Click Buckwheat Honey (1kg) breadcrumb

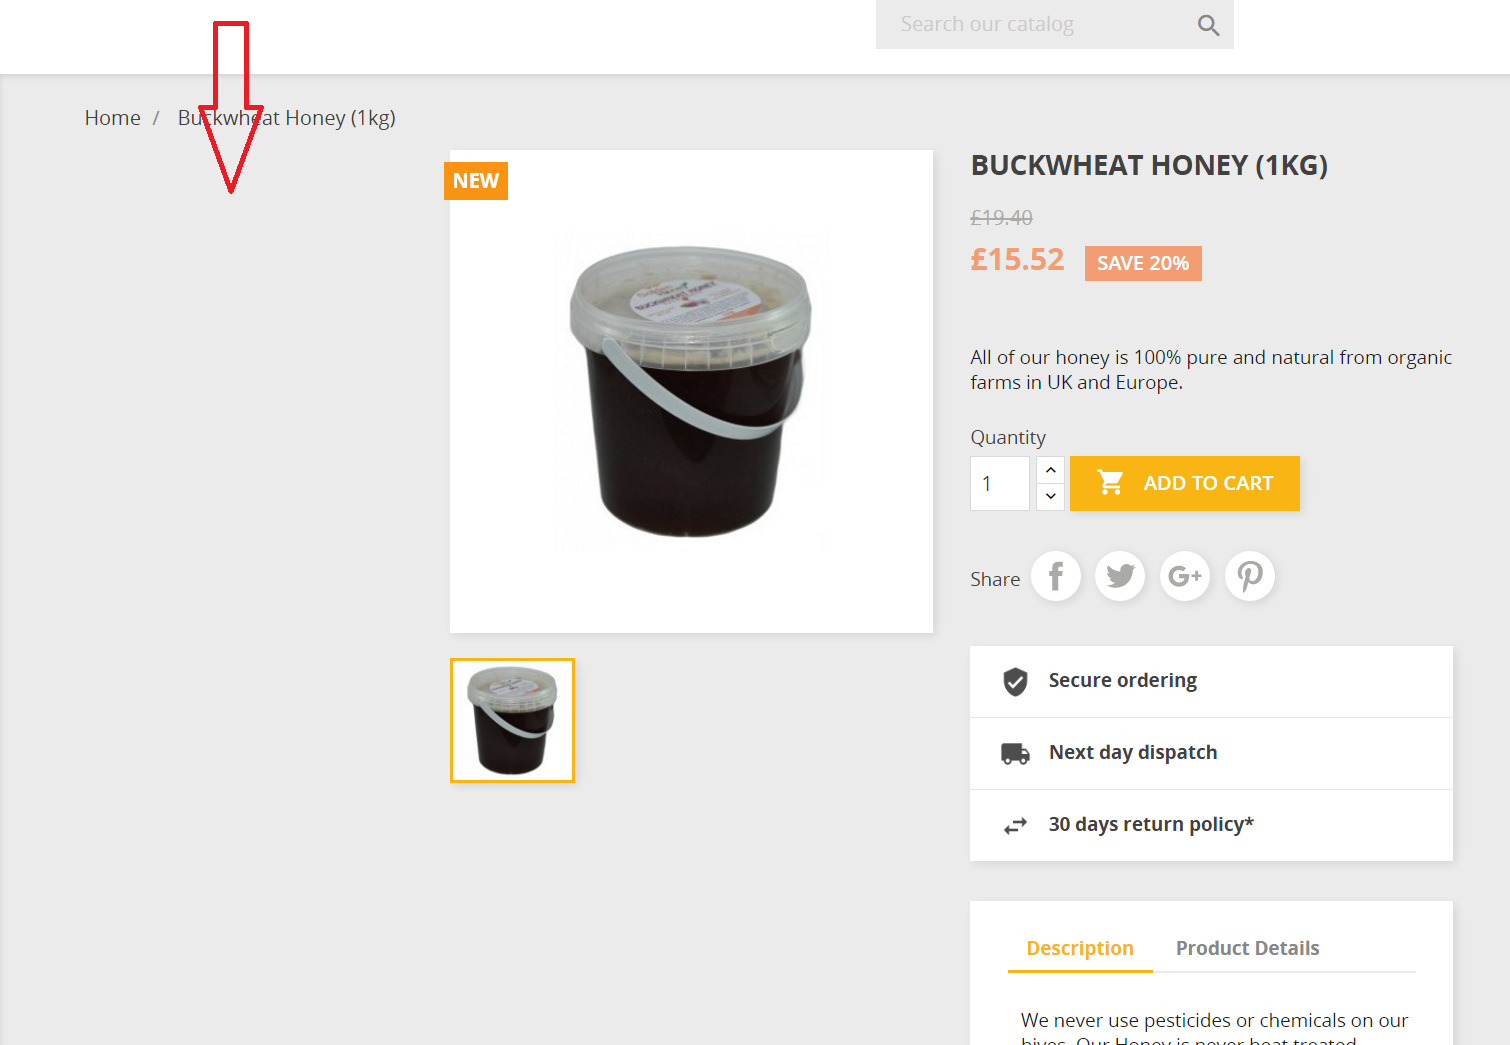(x=287, y=118)
